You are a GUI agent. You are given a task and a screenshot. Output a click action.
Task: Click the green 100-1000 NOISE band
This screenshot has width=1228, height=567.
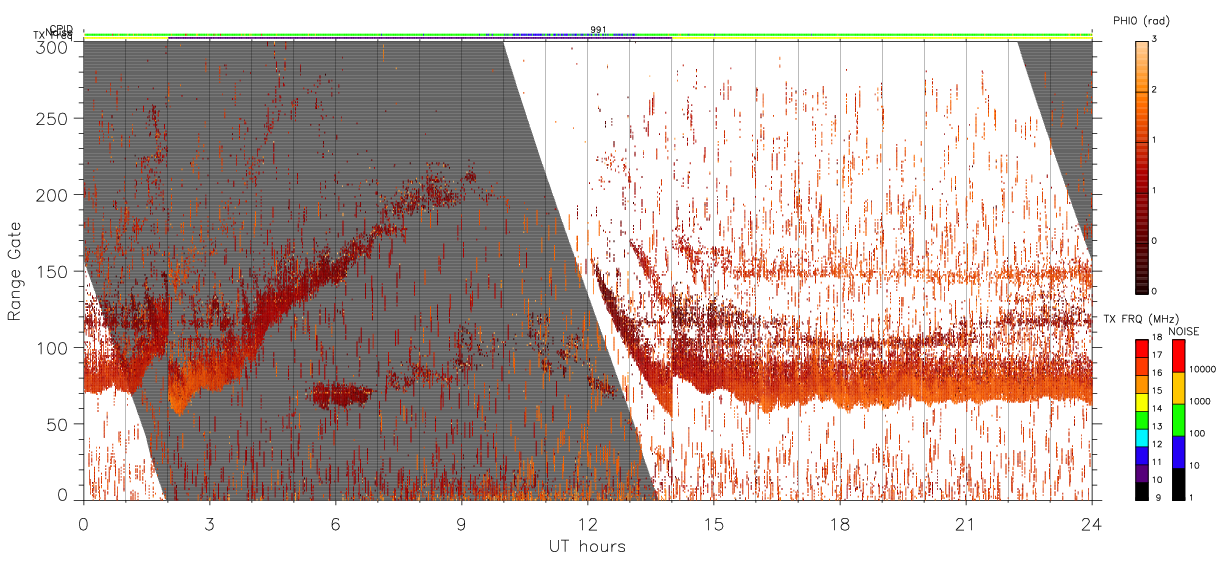pos(1178,420)
